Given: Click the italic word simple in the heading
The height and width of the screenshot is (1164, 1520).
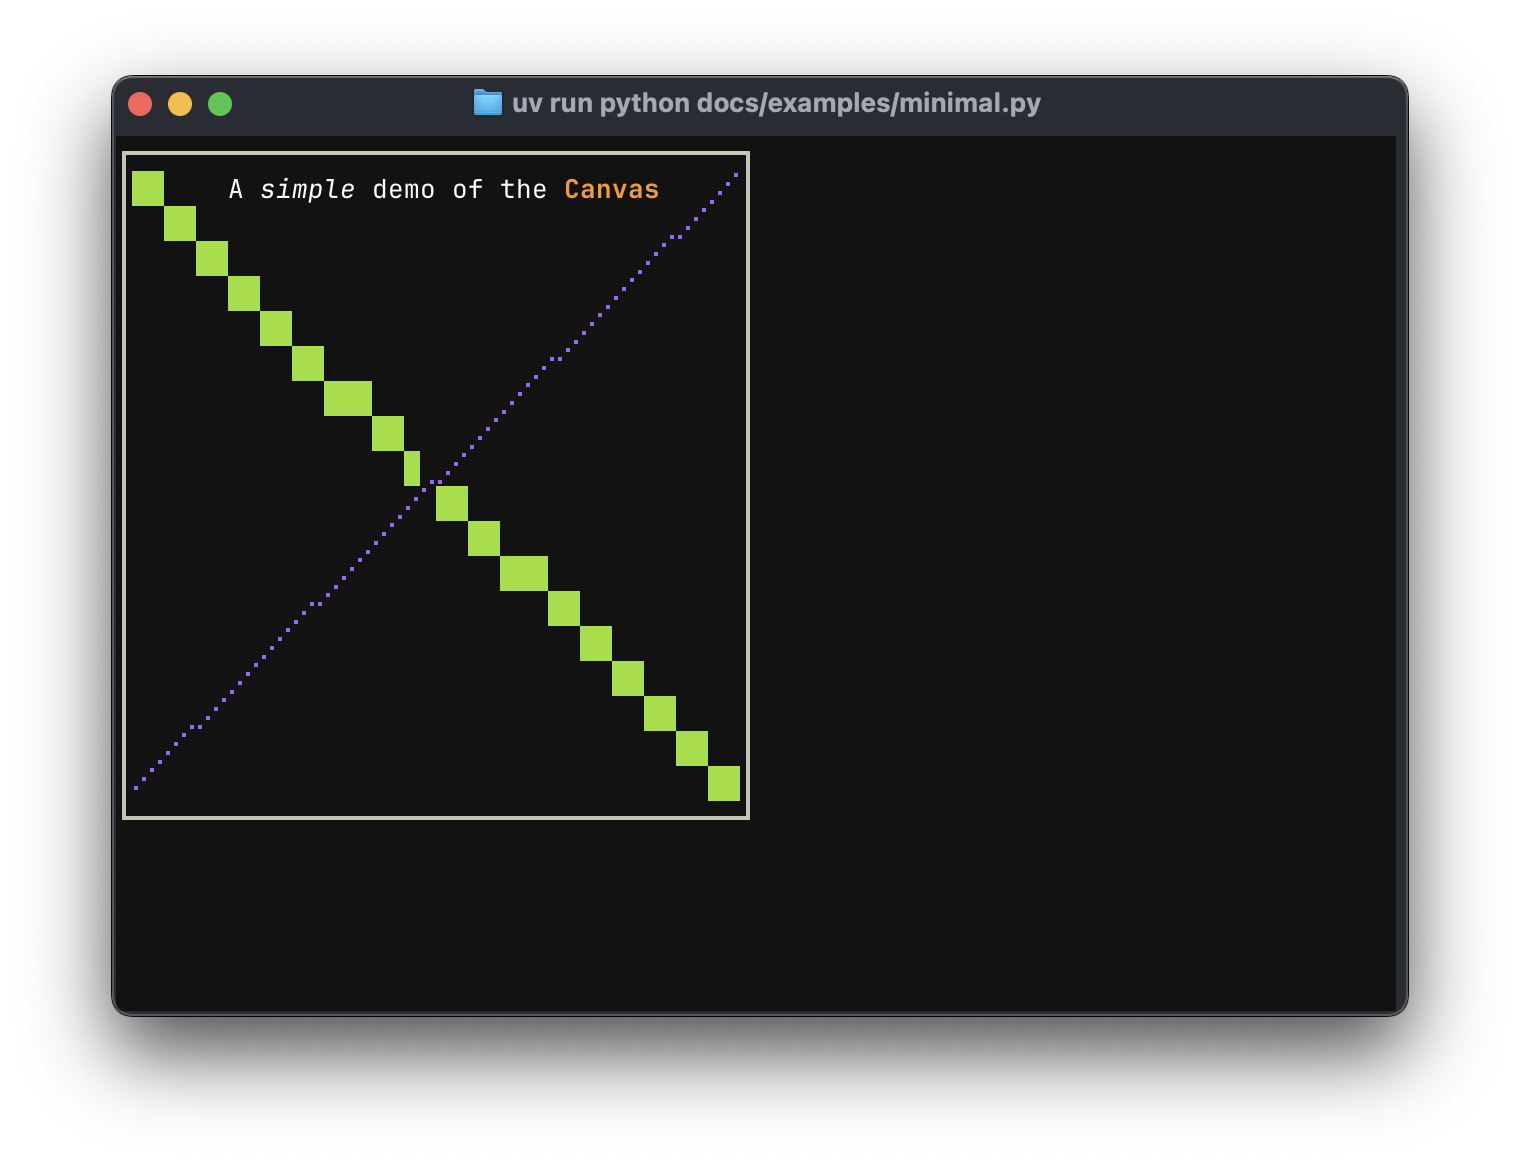Looking at the screenshot, I should [307, 189].
